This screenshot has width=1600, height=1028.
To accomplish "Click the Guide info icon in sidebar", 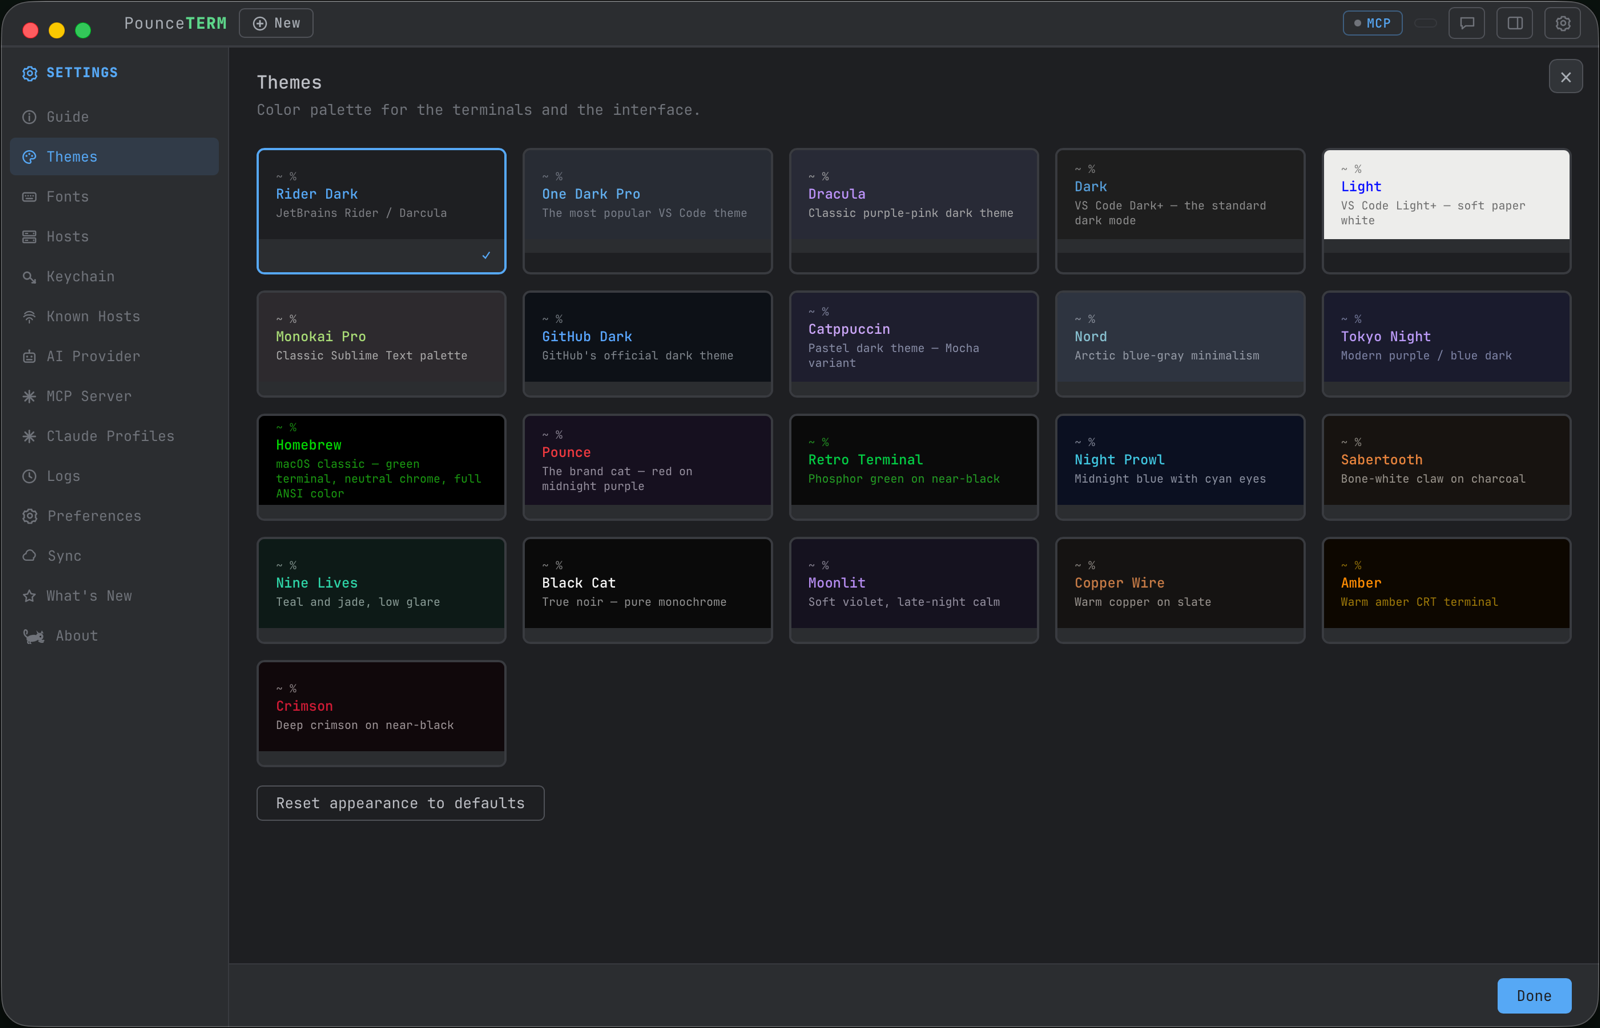I will tap(29, 117).
